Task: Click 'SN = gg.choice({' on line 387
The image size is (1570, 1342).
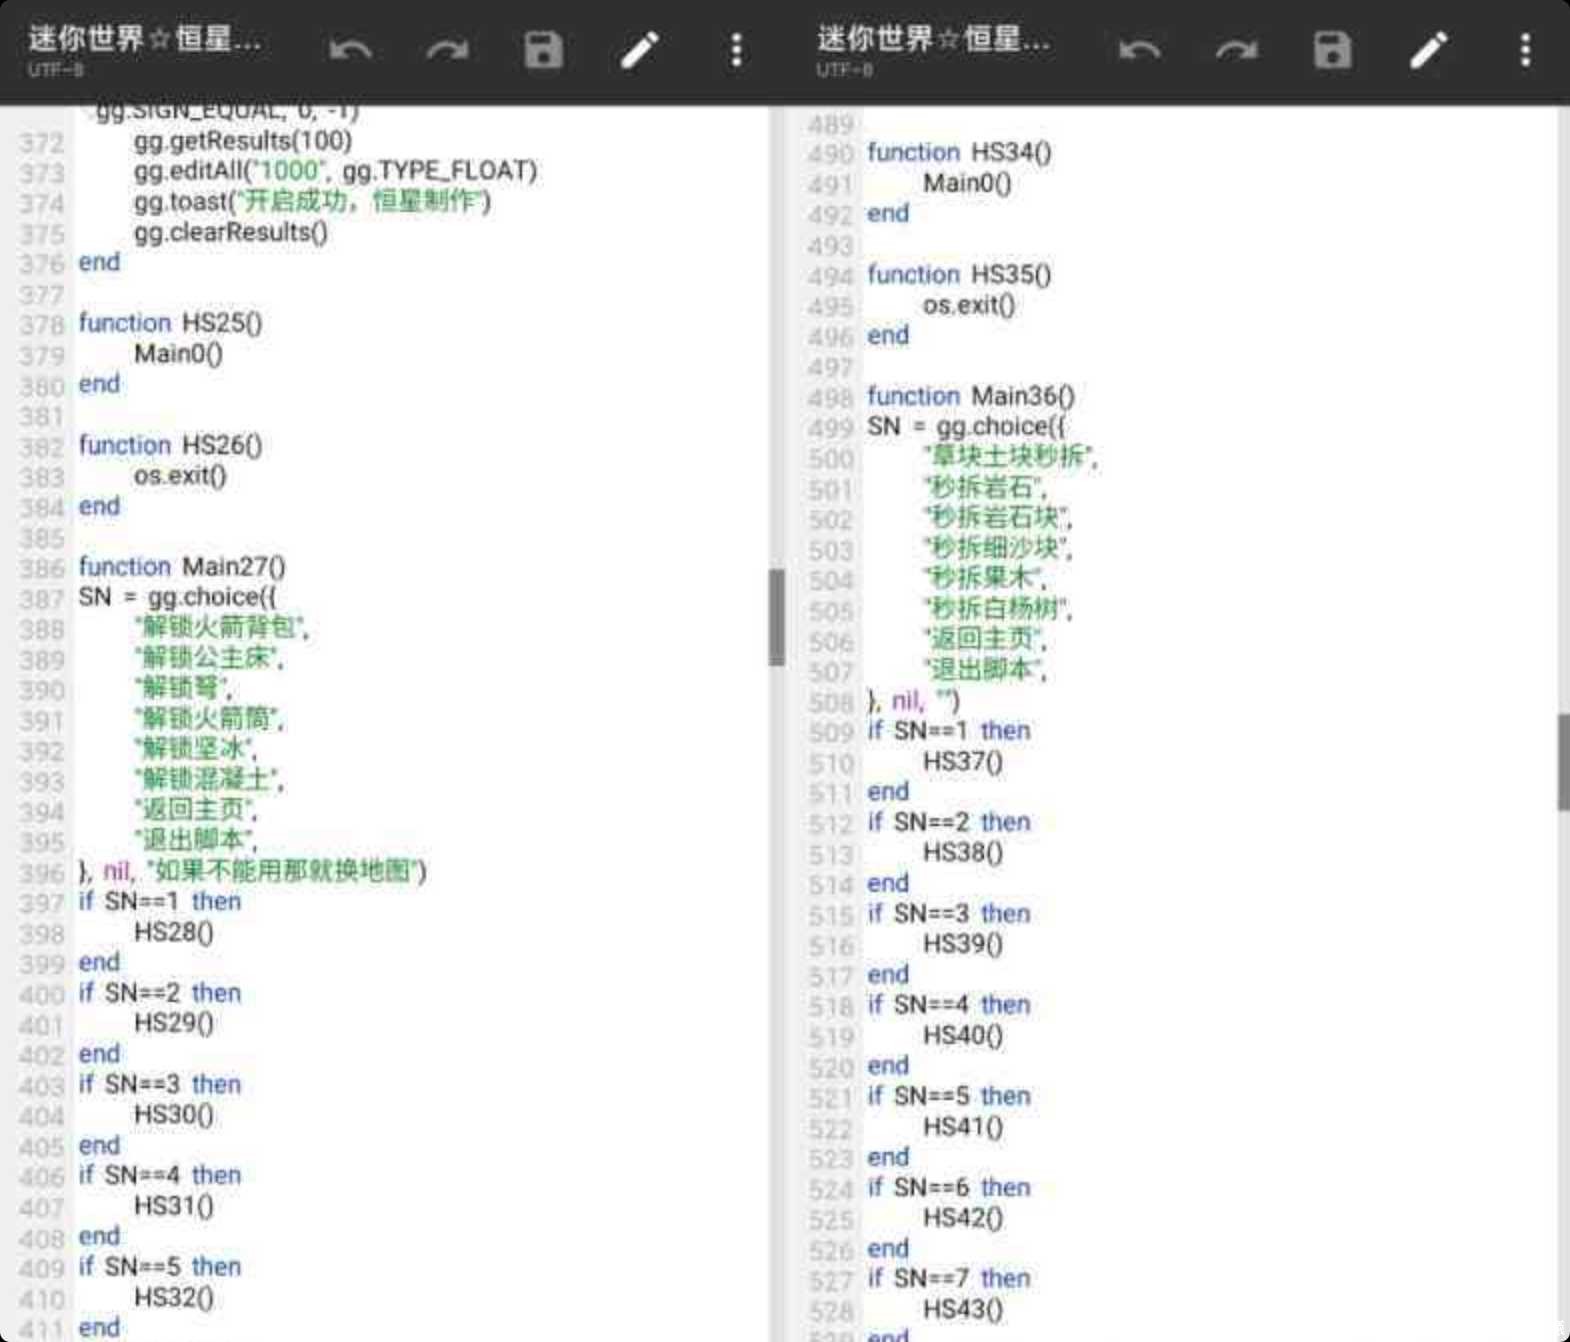Action: [x=177, y=597]
